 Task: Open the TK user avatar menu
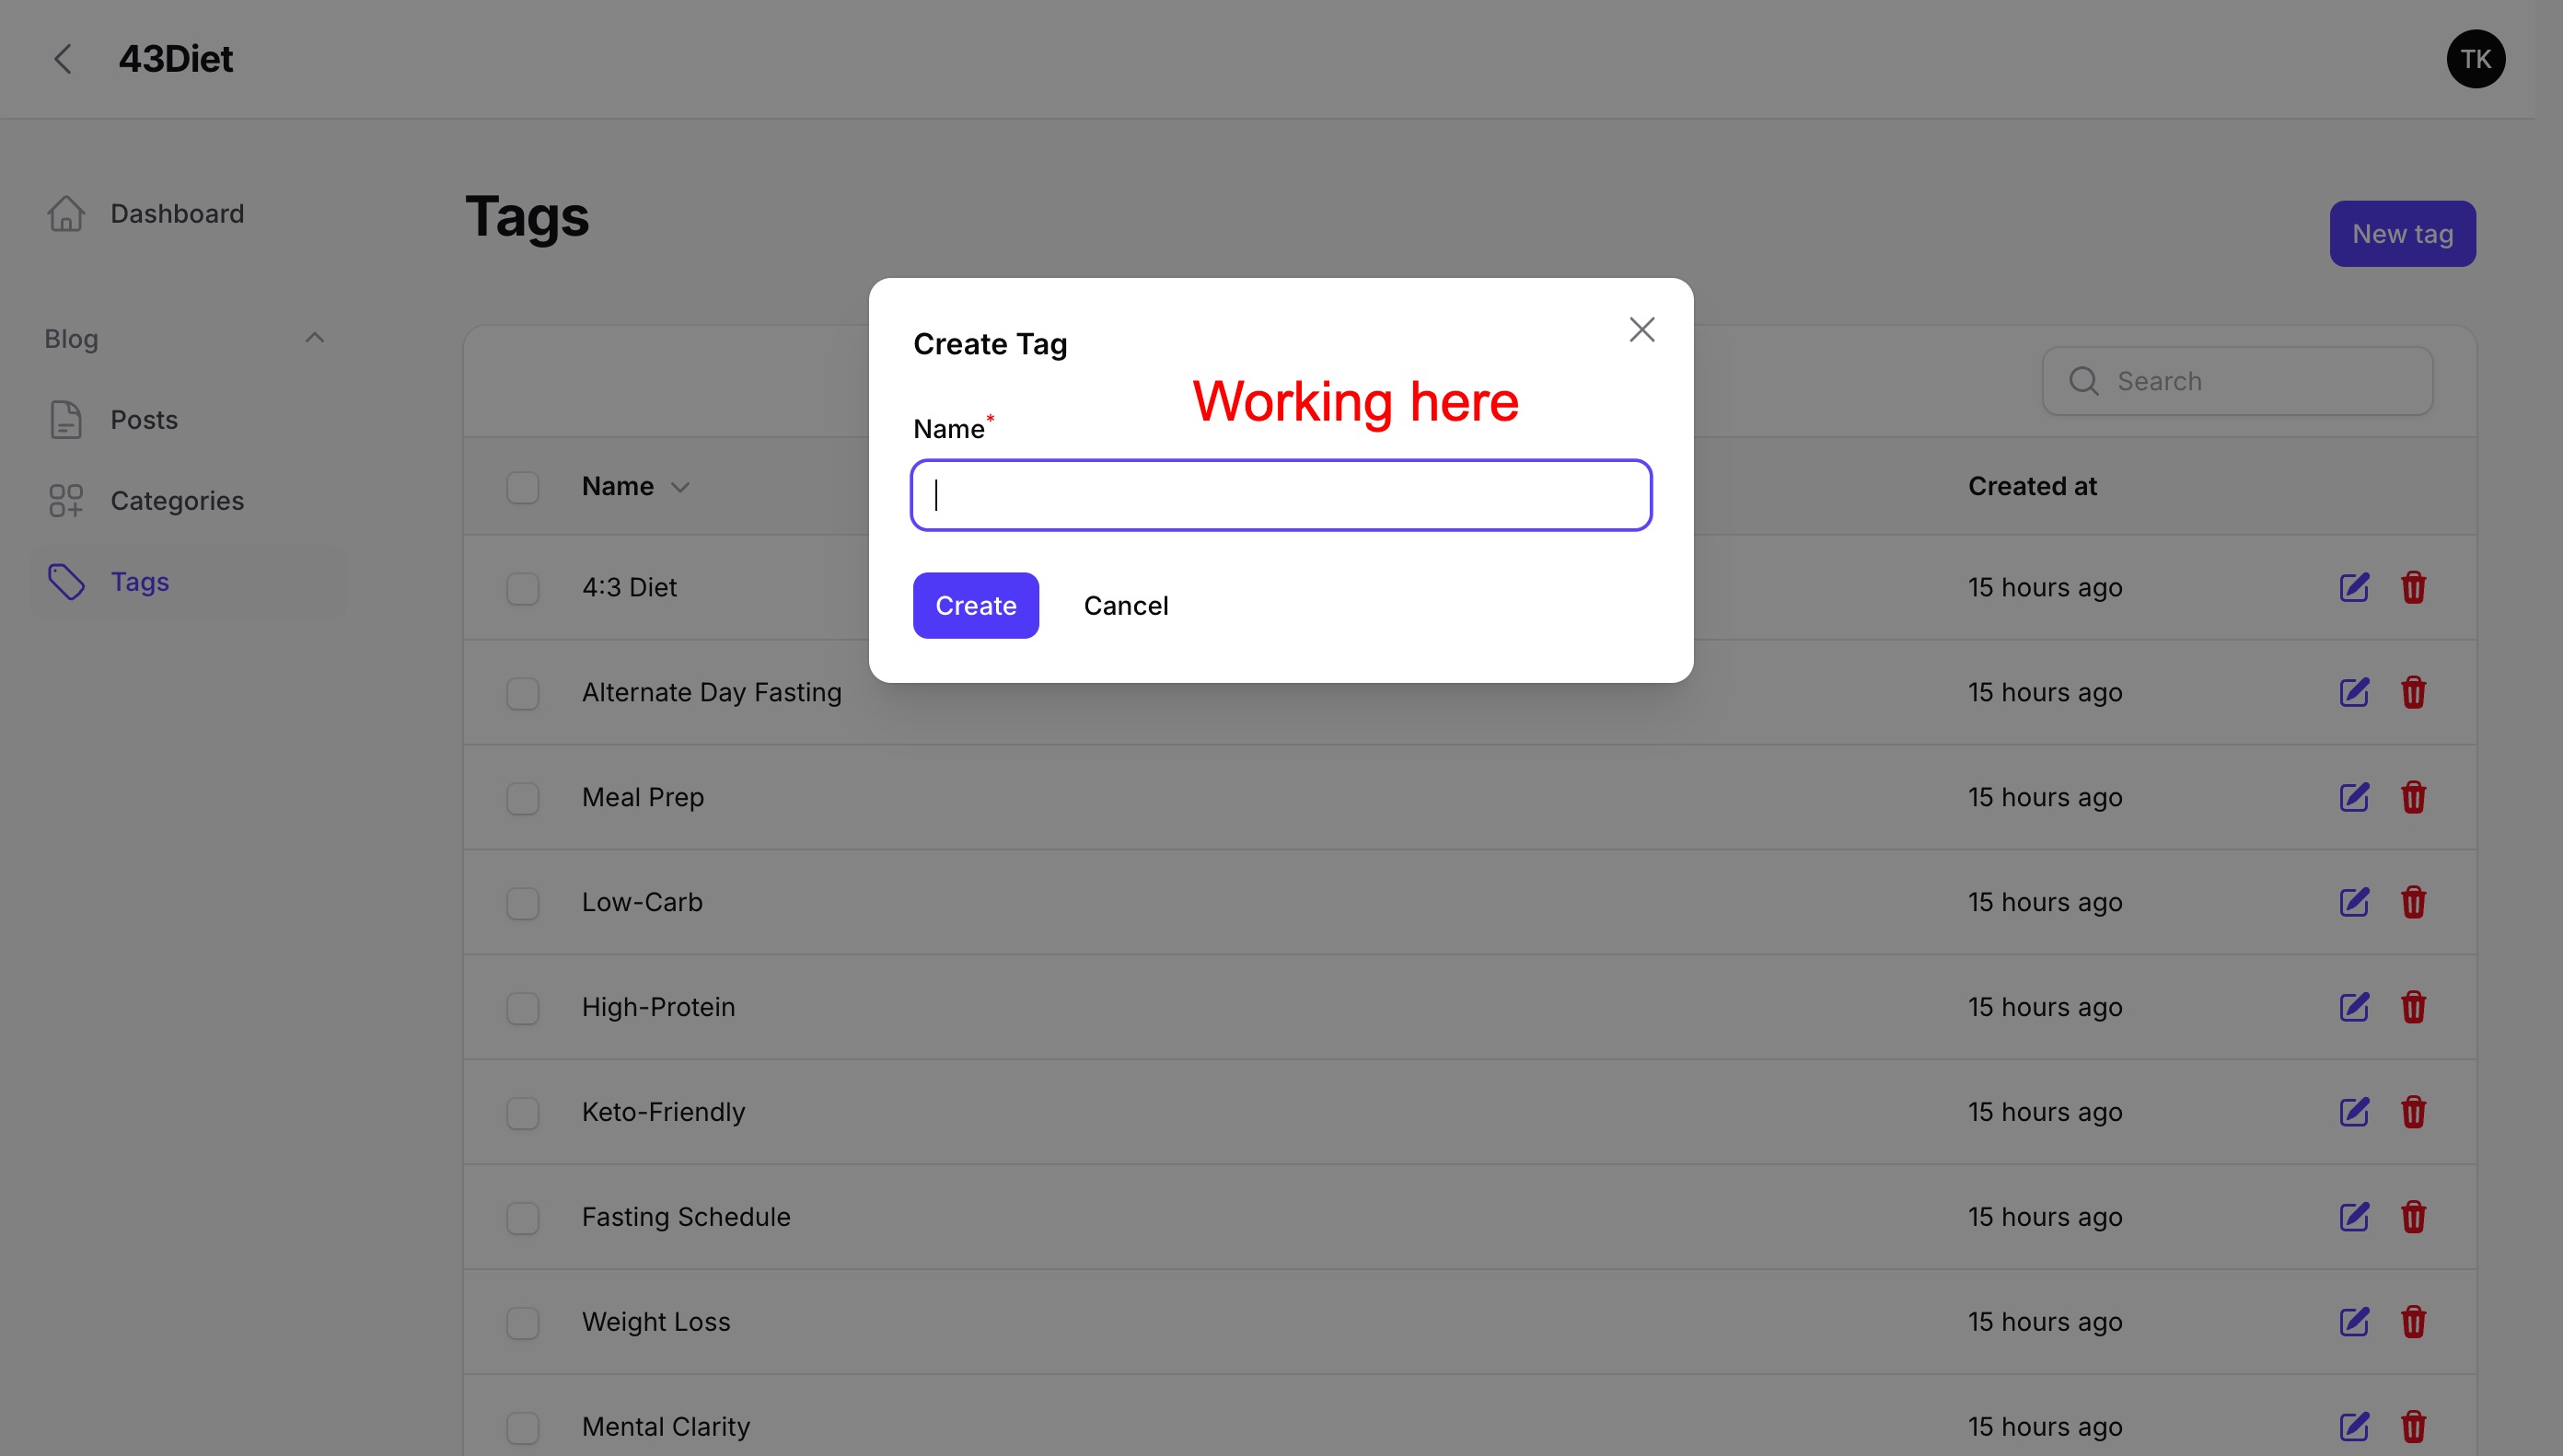2475,59
